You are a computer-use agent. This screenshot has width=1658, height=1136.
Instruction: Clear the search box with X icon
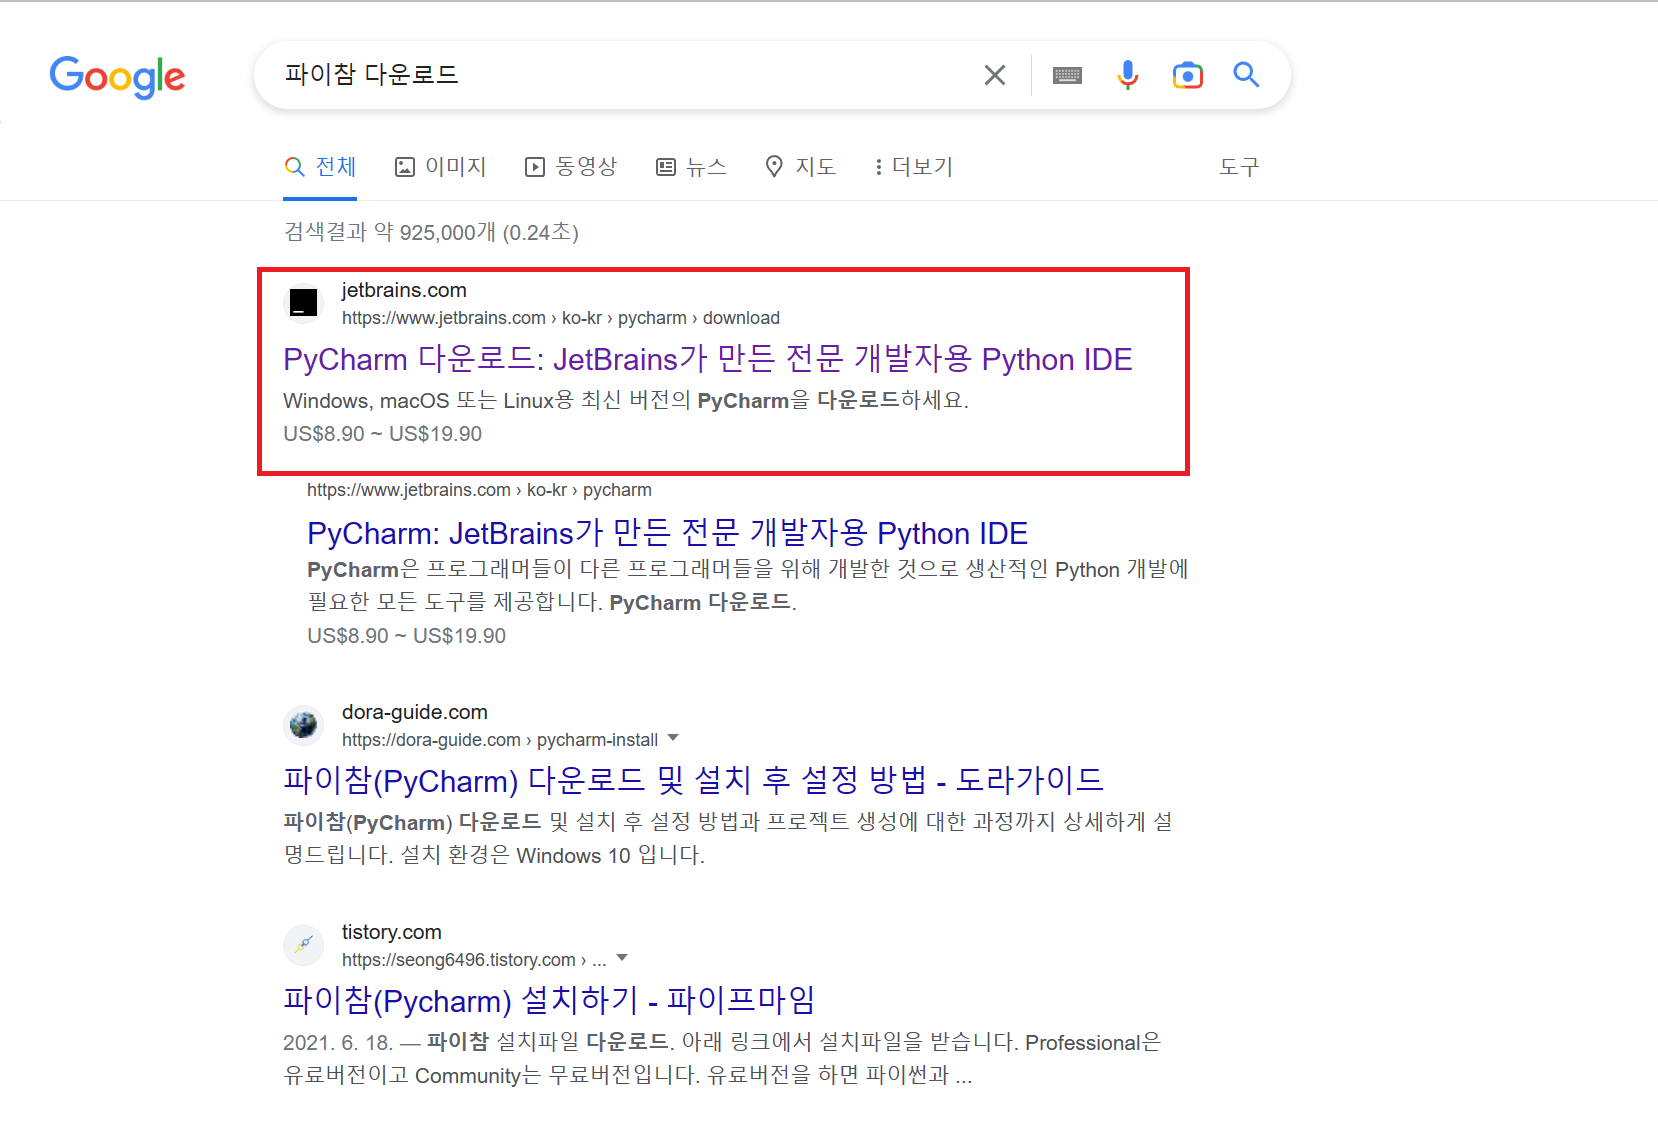(x=994, y=75)
